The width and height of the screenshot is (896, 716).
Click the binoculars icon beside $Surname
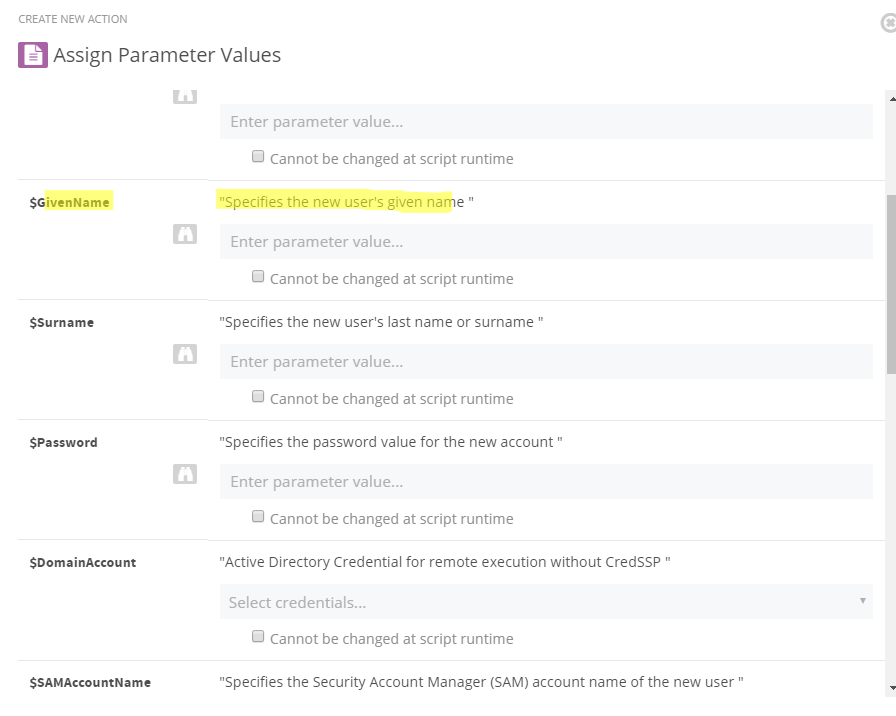click(185, 354)
